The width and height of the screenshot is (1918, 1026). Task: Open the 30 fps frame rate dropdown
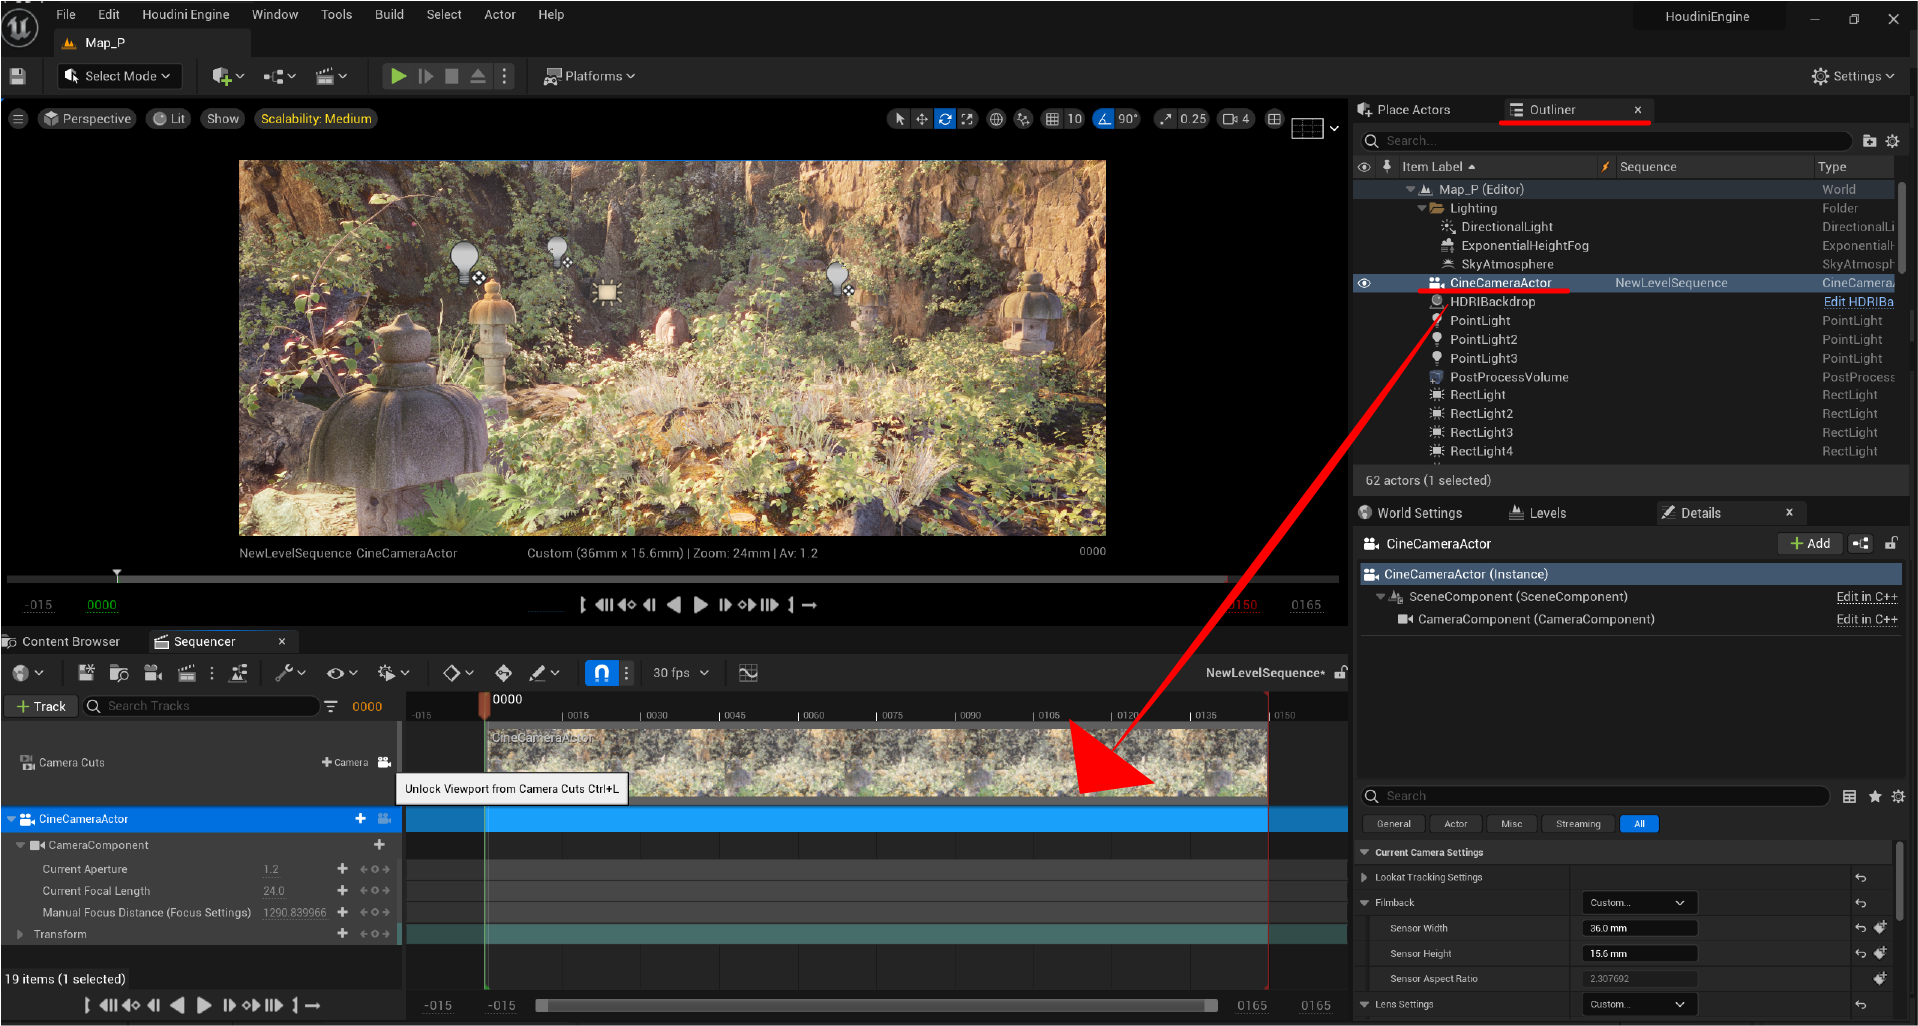tap(679, 672)
